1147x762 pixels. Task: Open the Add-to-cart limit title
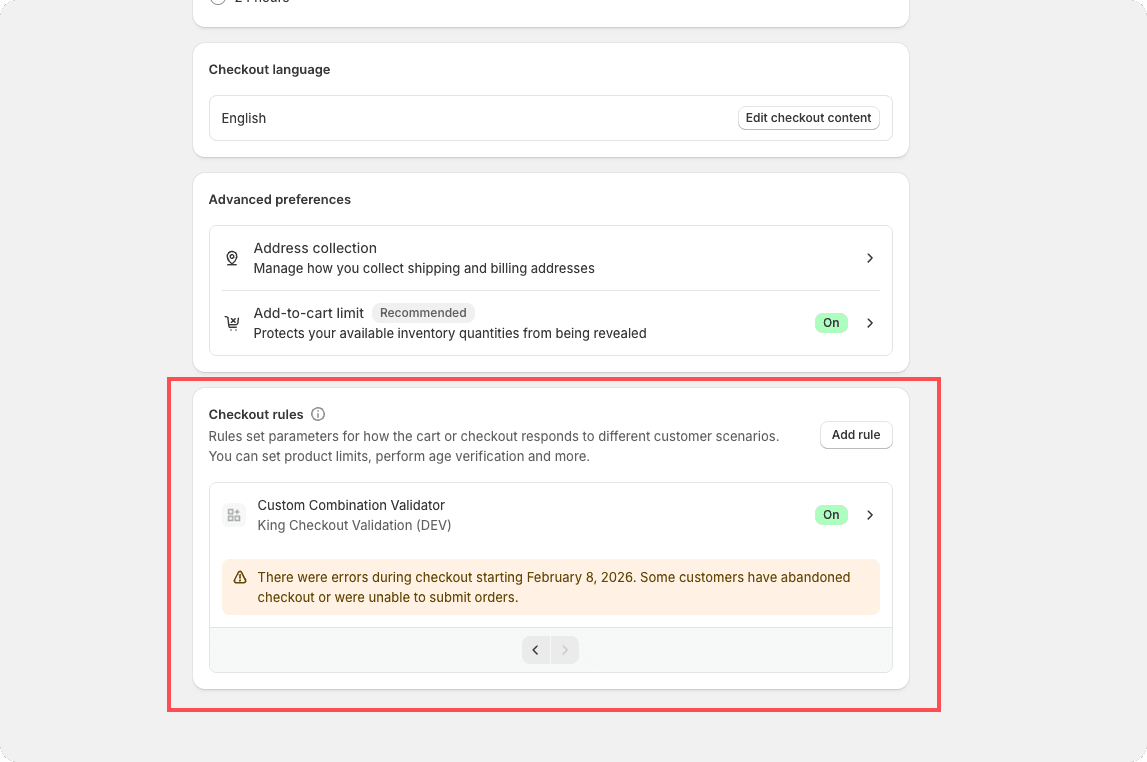tap(309, 313)
